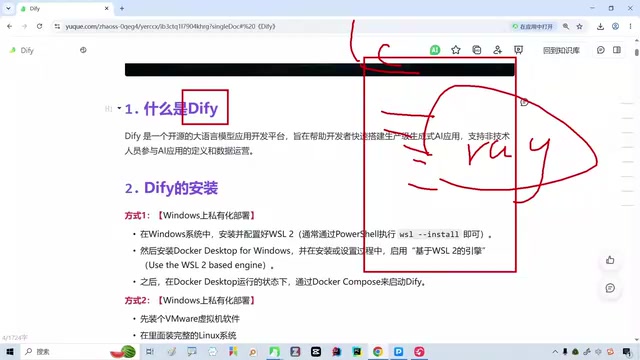This screenshot has width=640, height=360.
Task: Open the red circular app on taskbar
Action: pos(419,351)
